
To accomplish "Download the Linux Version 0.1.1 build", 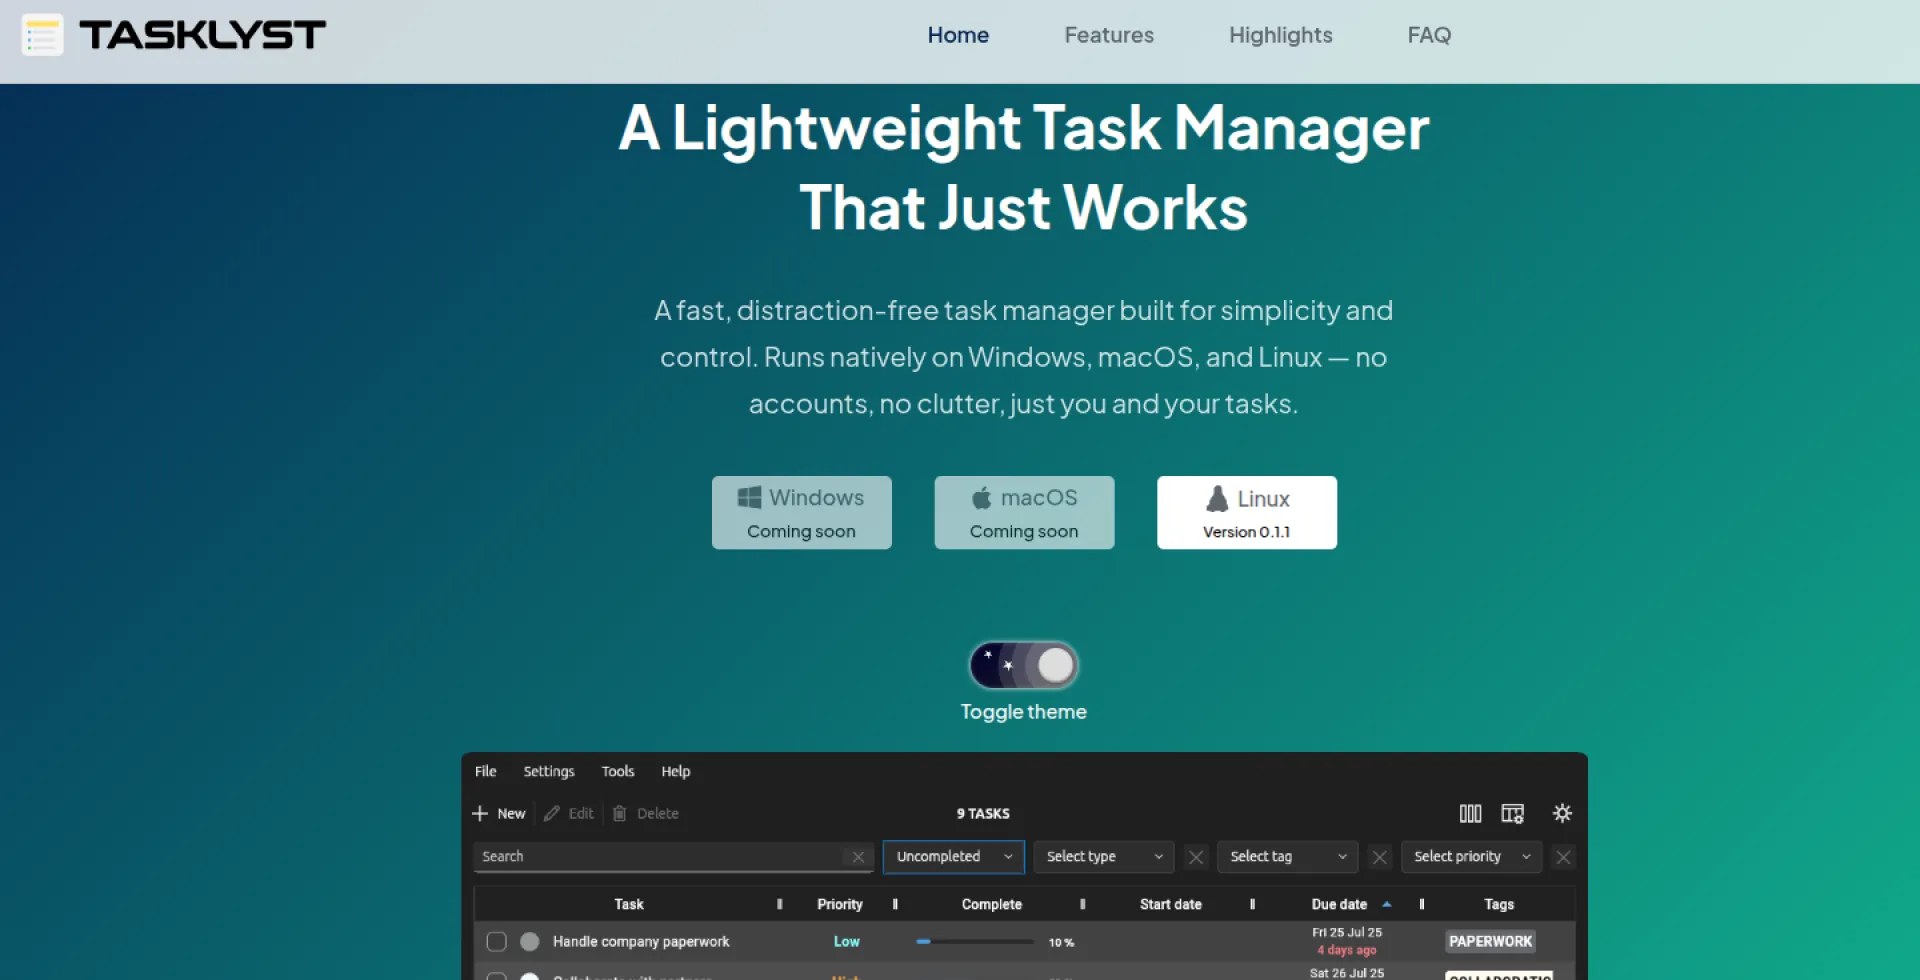I will [x=1246, y=512].
